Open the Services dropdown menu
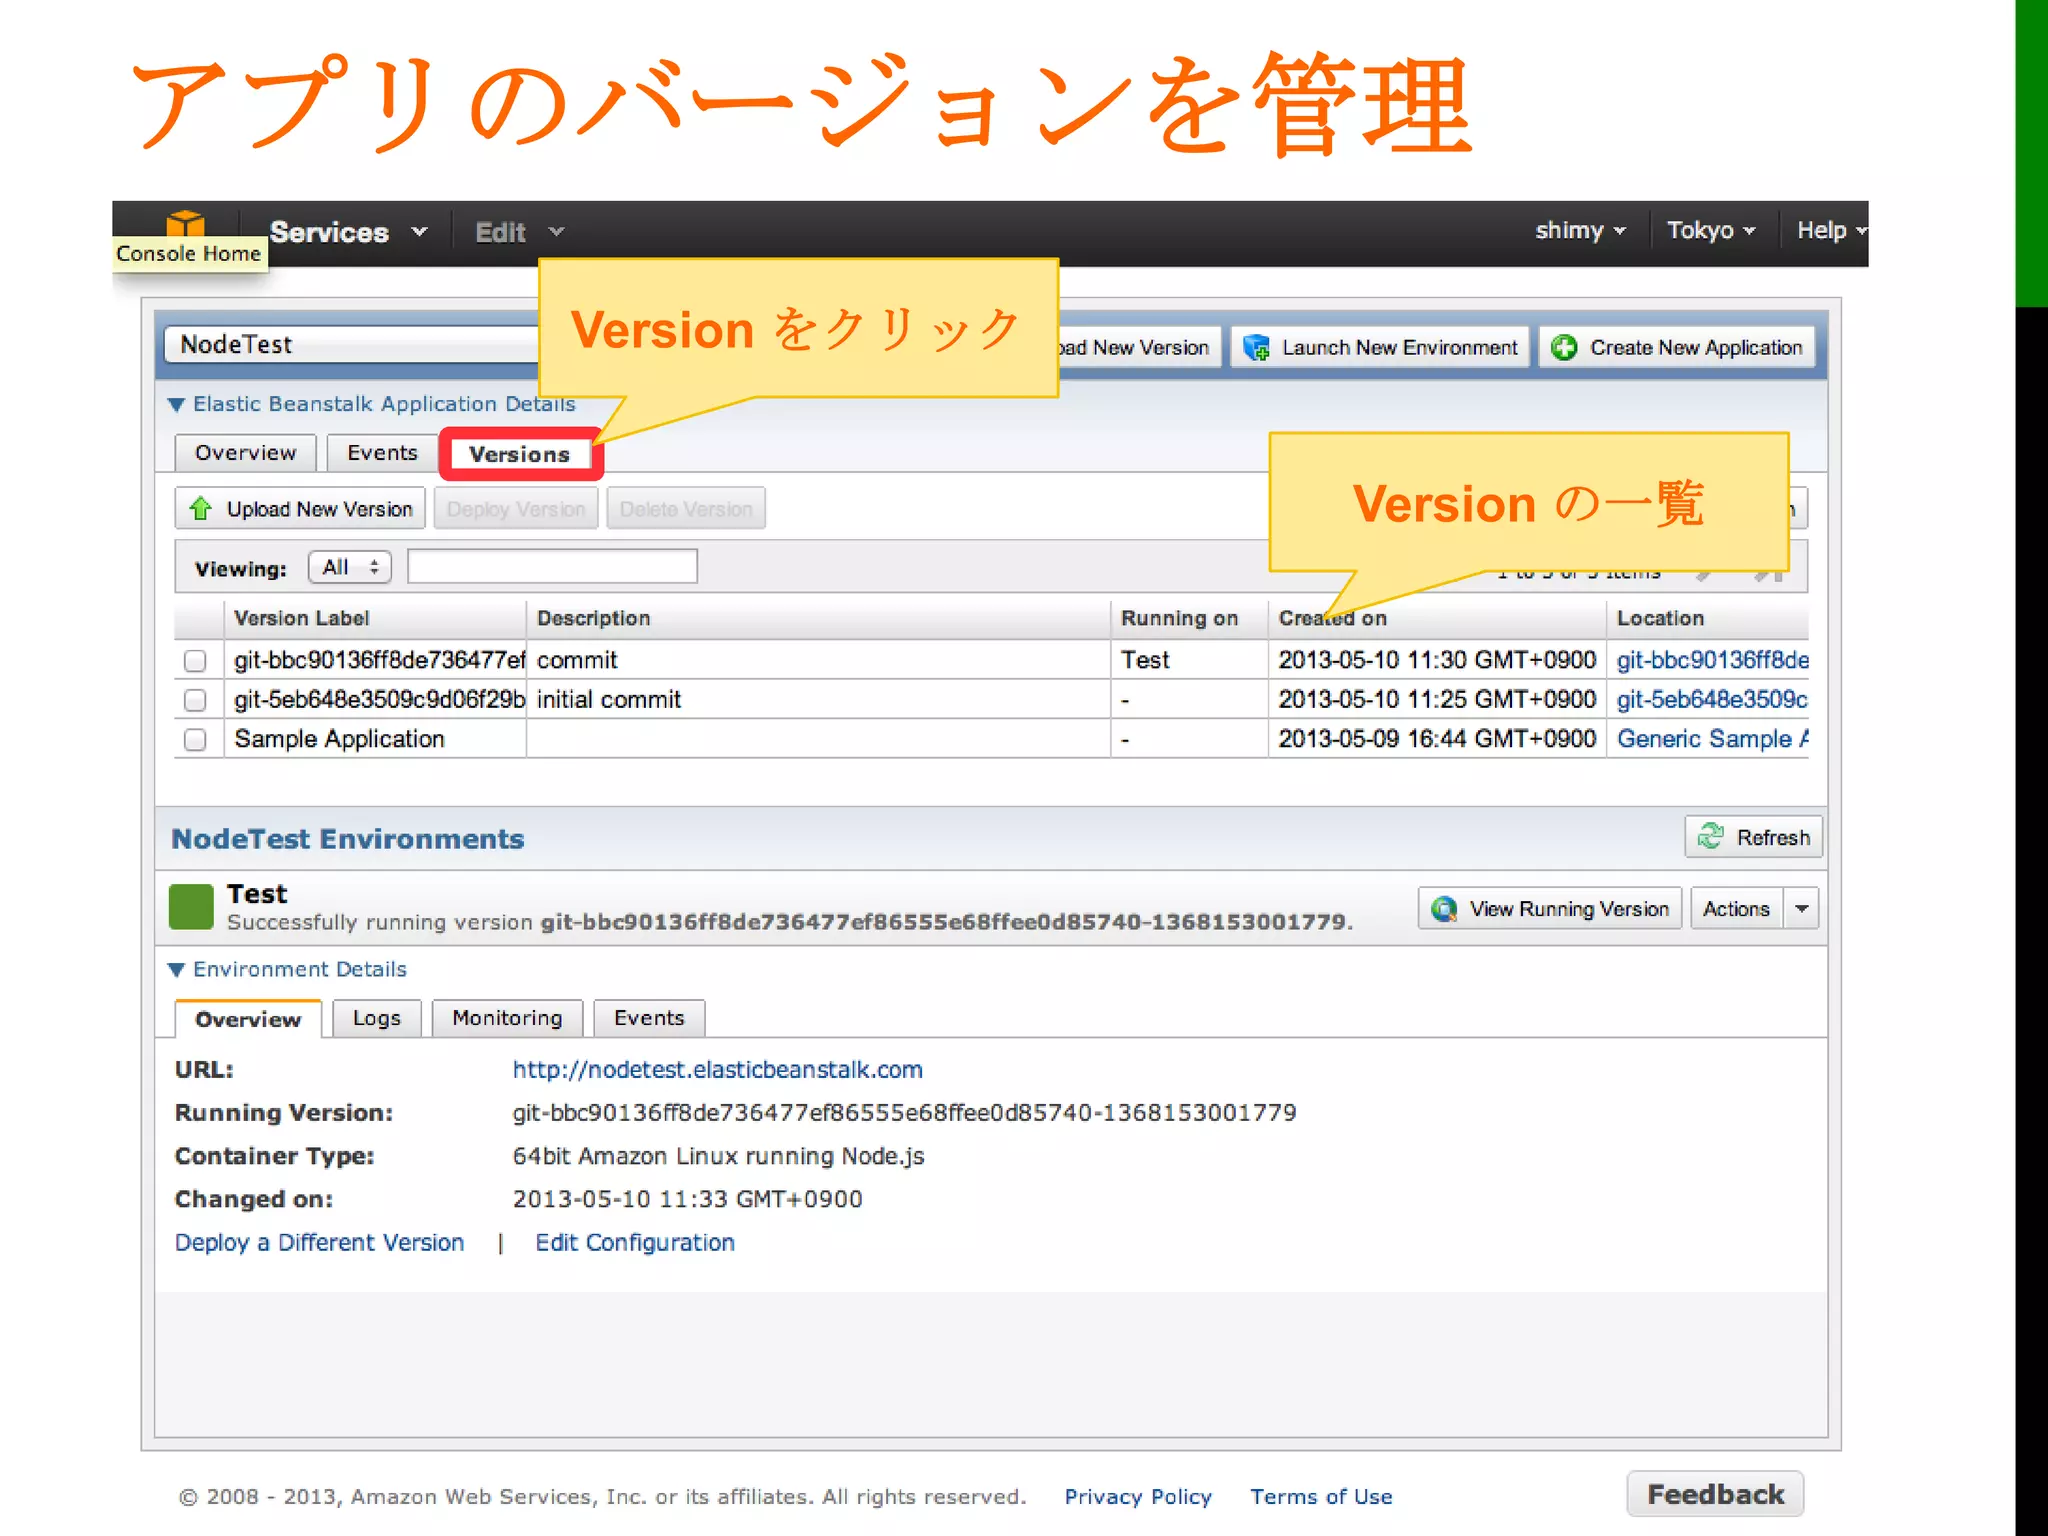This screenshot has width=2048, height=1536. [349, 232]
